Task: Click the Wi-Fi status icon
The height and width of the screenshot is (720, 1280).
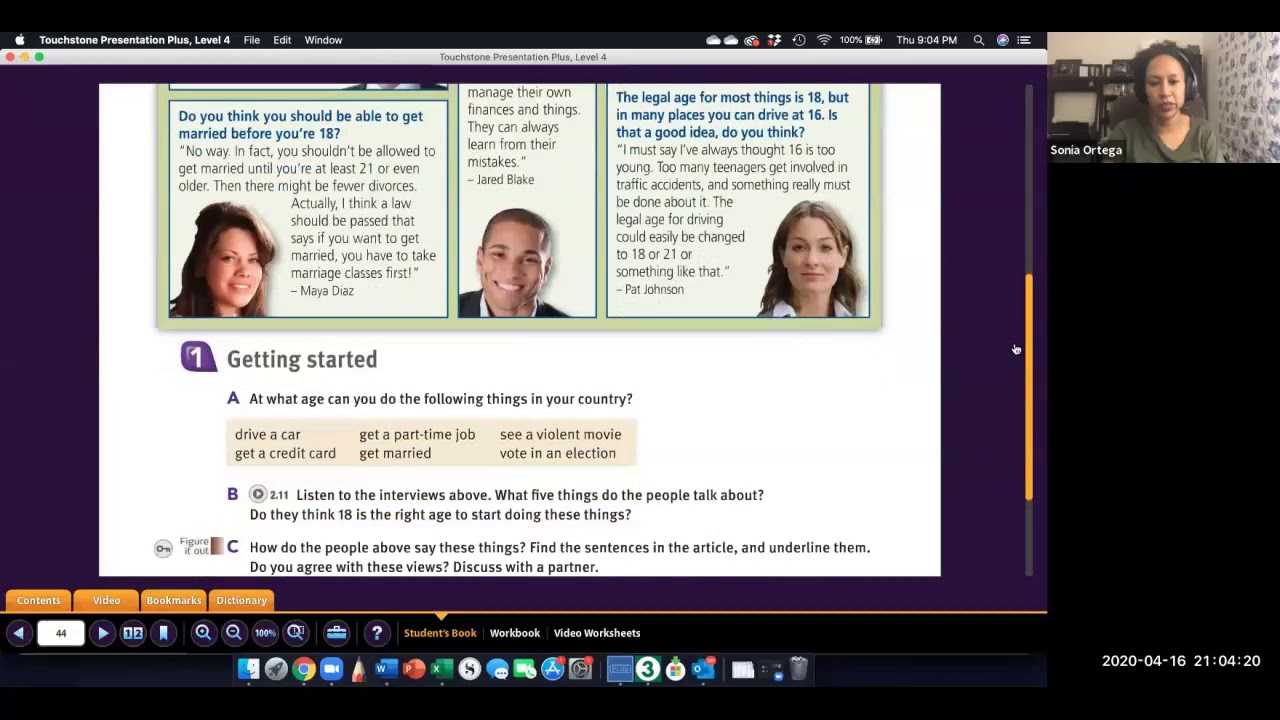Action: [824, 40]
